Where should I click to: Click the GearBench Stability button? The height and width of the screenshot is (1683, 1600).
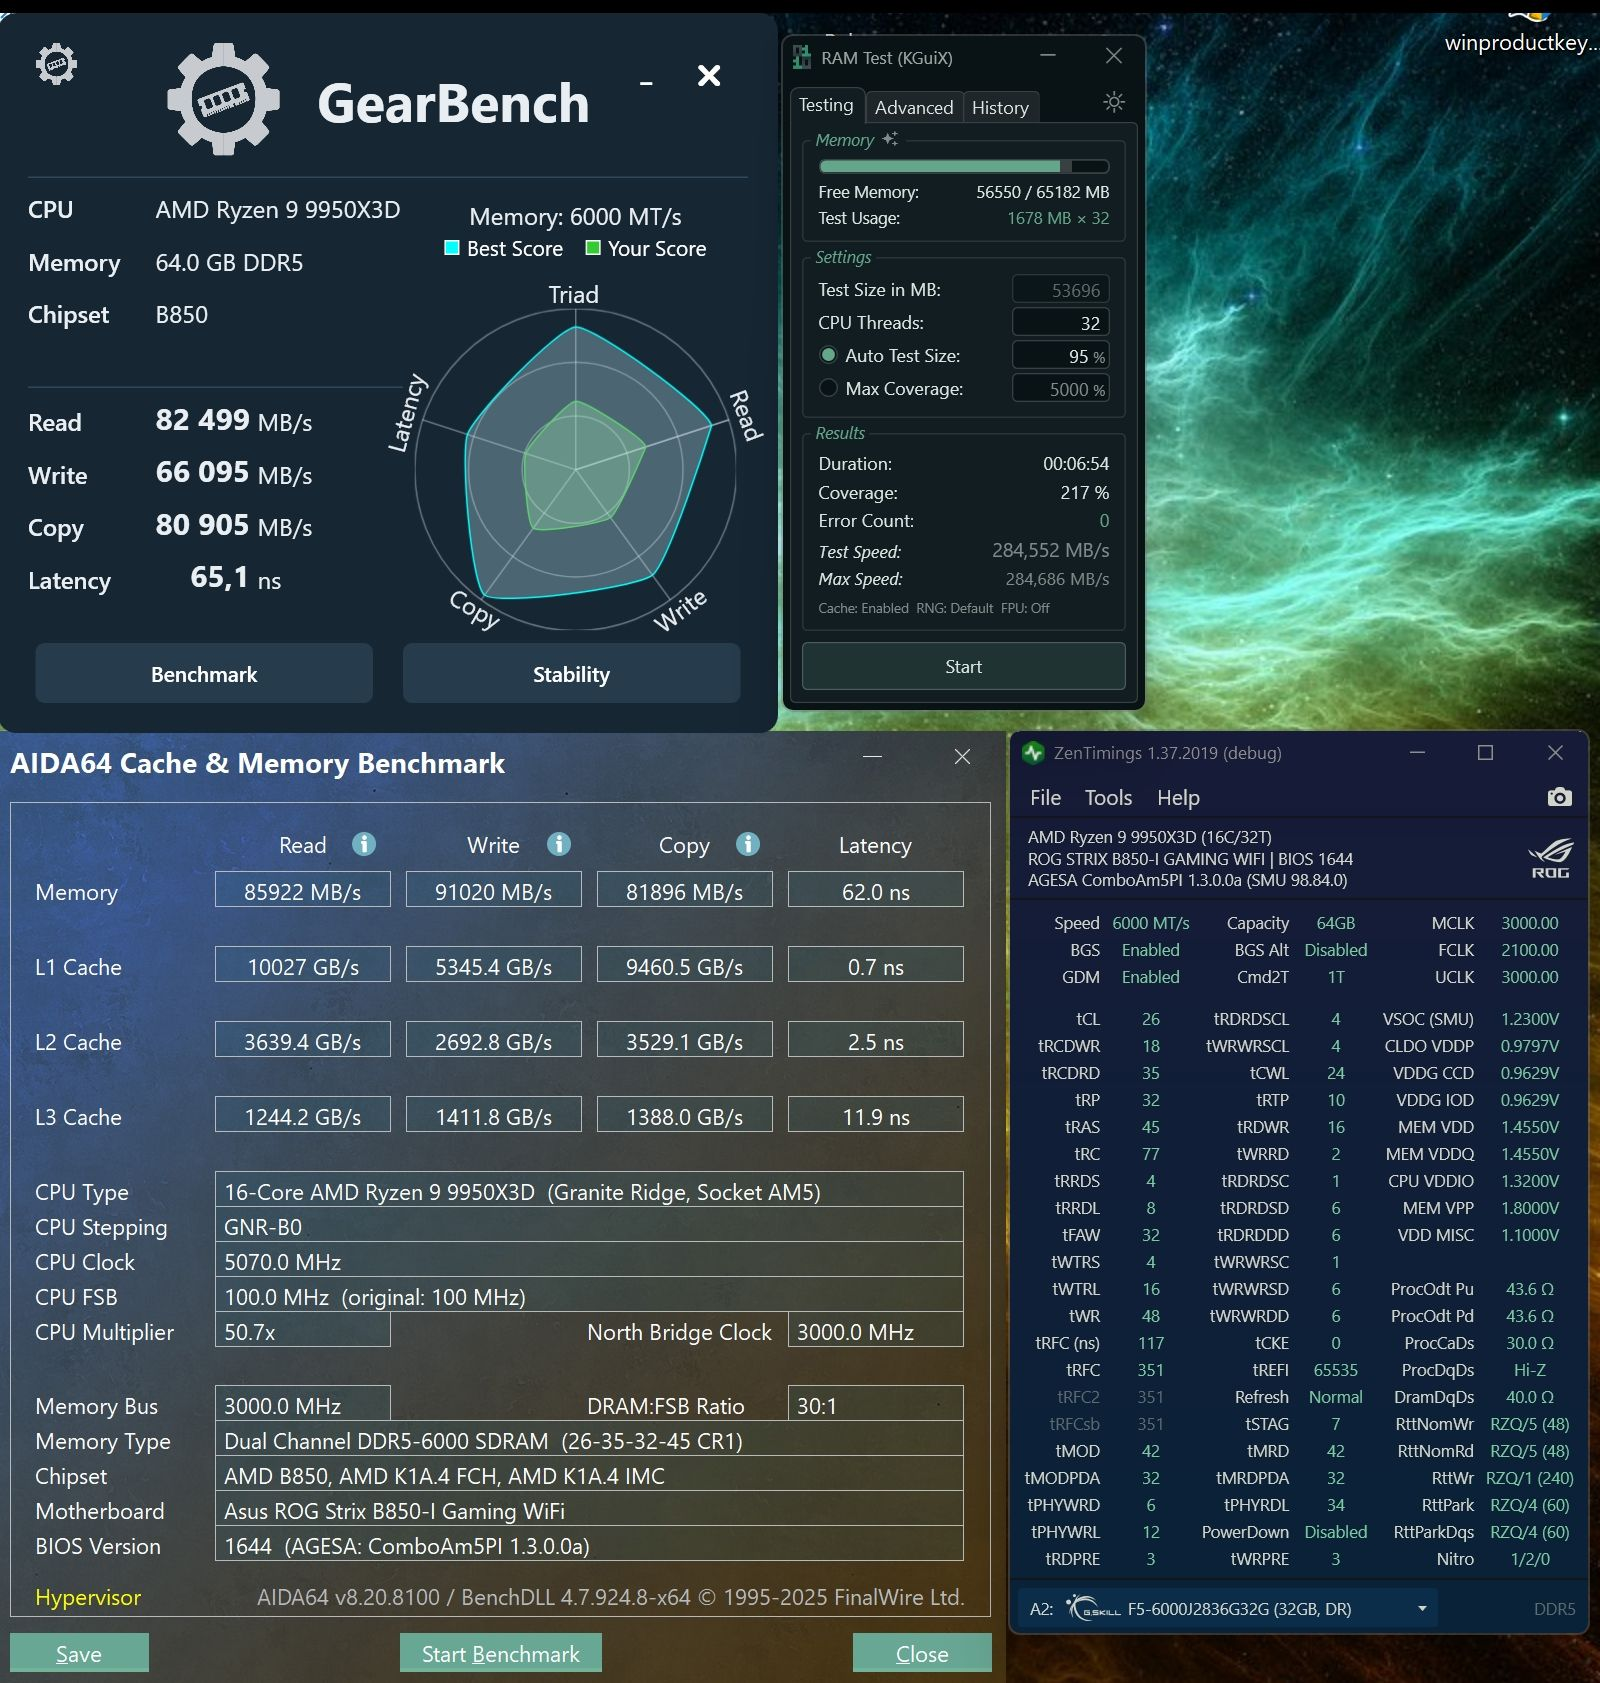click(x=571, y=674)
